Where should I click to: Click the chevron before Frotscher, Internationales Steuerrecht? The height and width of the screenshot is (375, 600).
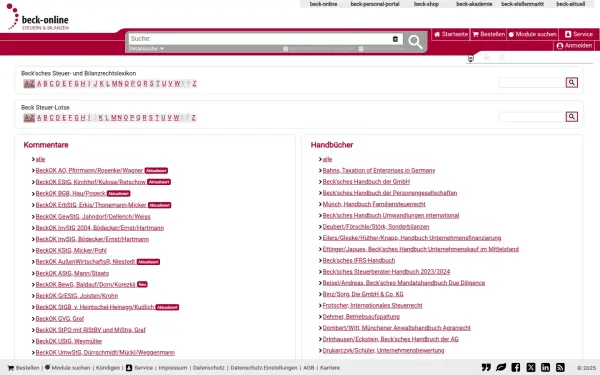click(x=320, y=305)
